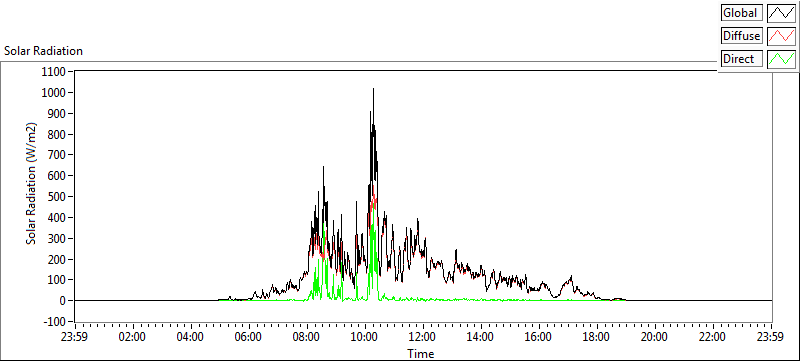Select the Direct legend label
This screenshot has height=361, width=800.
click(x=742, y=59)
